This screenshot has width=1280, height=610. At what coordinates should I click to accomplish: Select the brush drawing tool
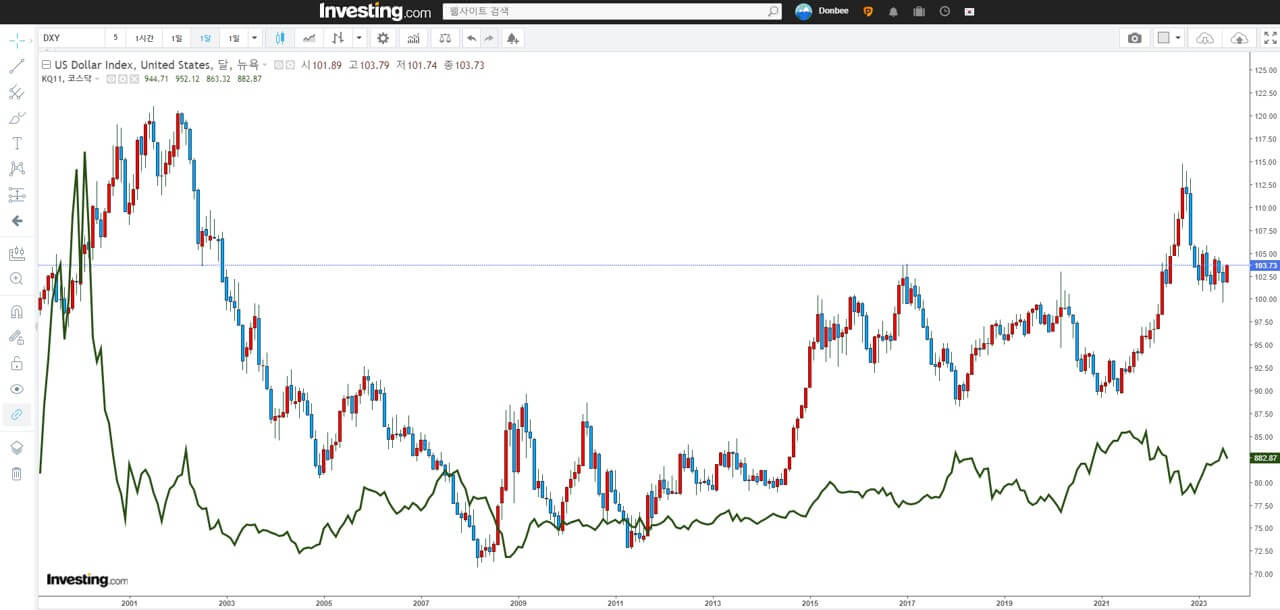[x=17, y=118]
